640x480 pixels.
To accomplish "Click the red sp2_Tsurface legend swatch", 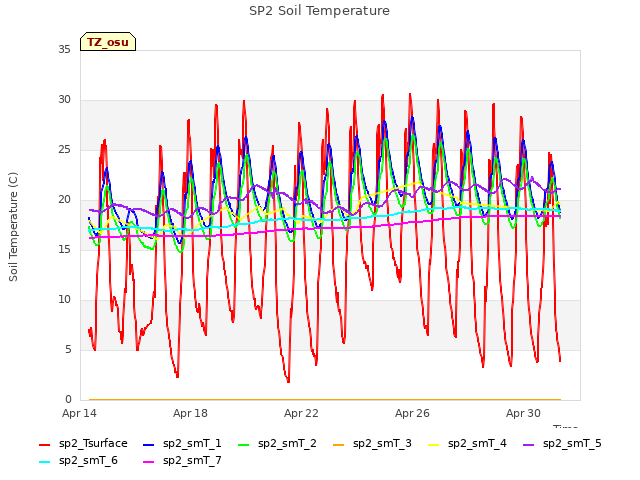I will pyautogui.click(x=44, y=444).
